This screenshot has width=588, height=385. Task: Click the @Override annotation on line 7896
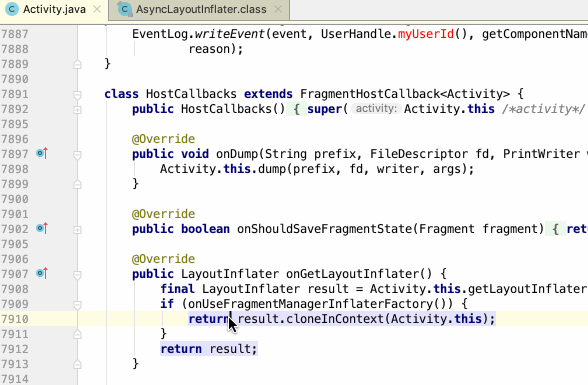pos(164,139)
